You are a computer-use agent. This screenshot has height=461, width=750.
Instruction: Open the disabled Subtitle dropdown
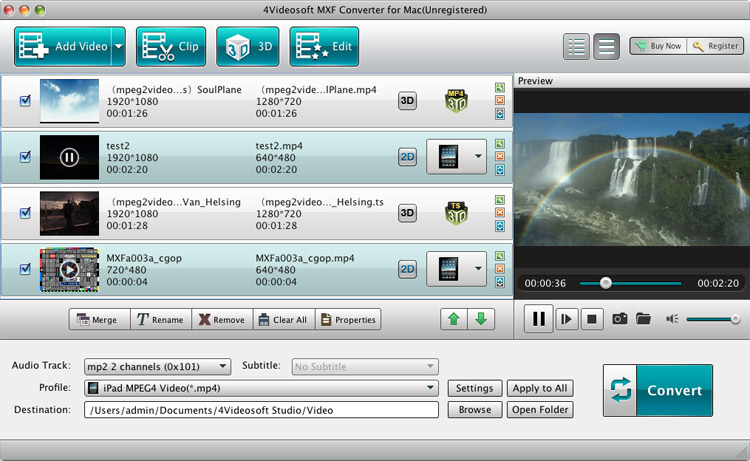coord(365,367)
